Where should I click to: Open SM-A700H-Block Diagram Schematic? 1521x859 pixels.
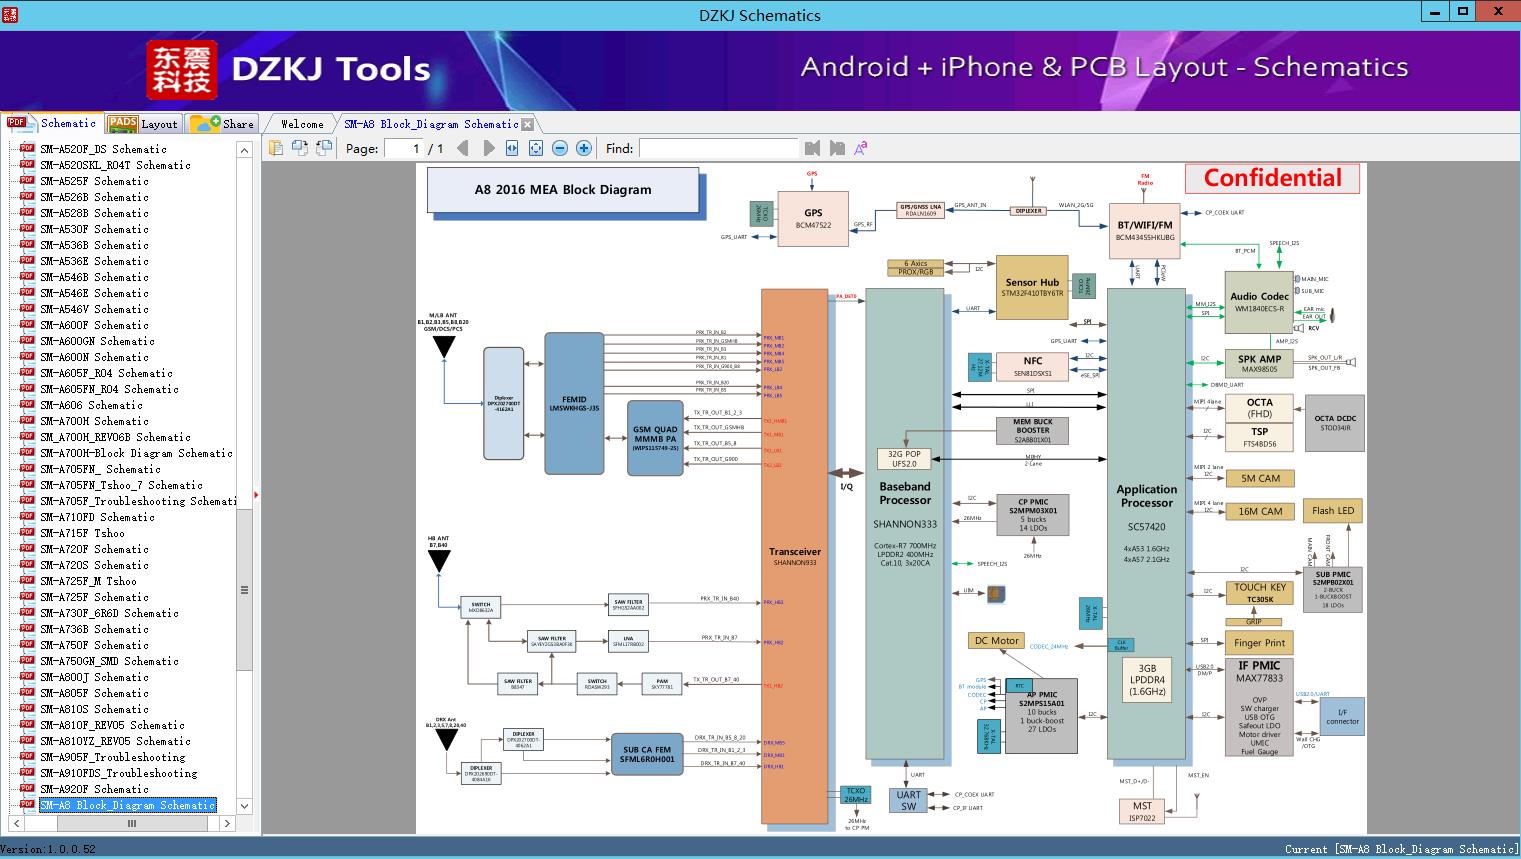pos(136,453)
